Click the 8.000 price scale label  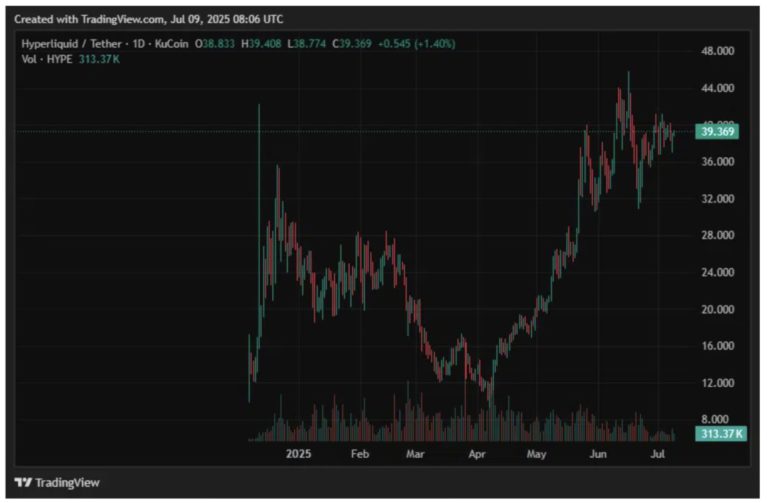[x=720, y=419]
